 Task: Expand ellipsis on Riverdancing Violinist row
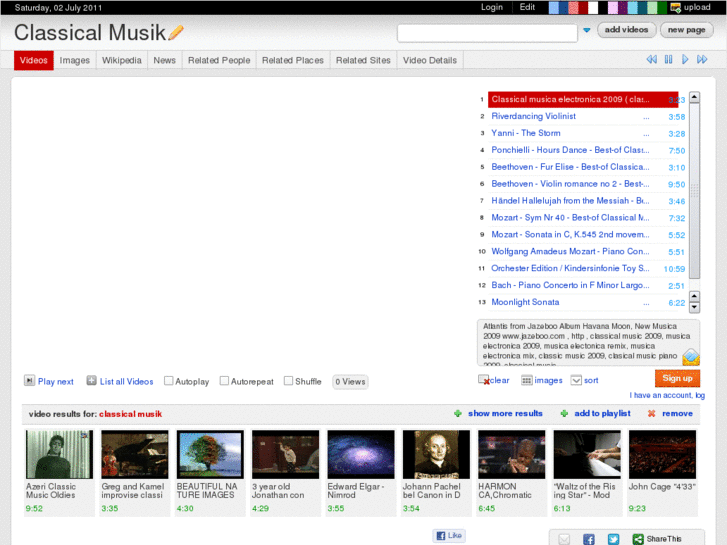click(x=646, y=117)
